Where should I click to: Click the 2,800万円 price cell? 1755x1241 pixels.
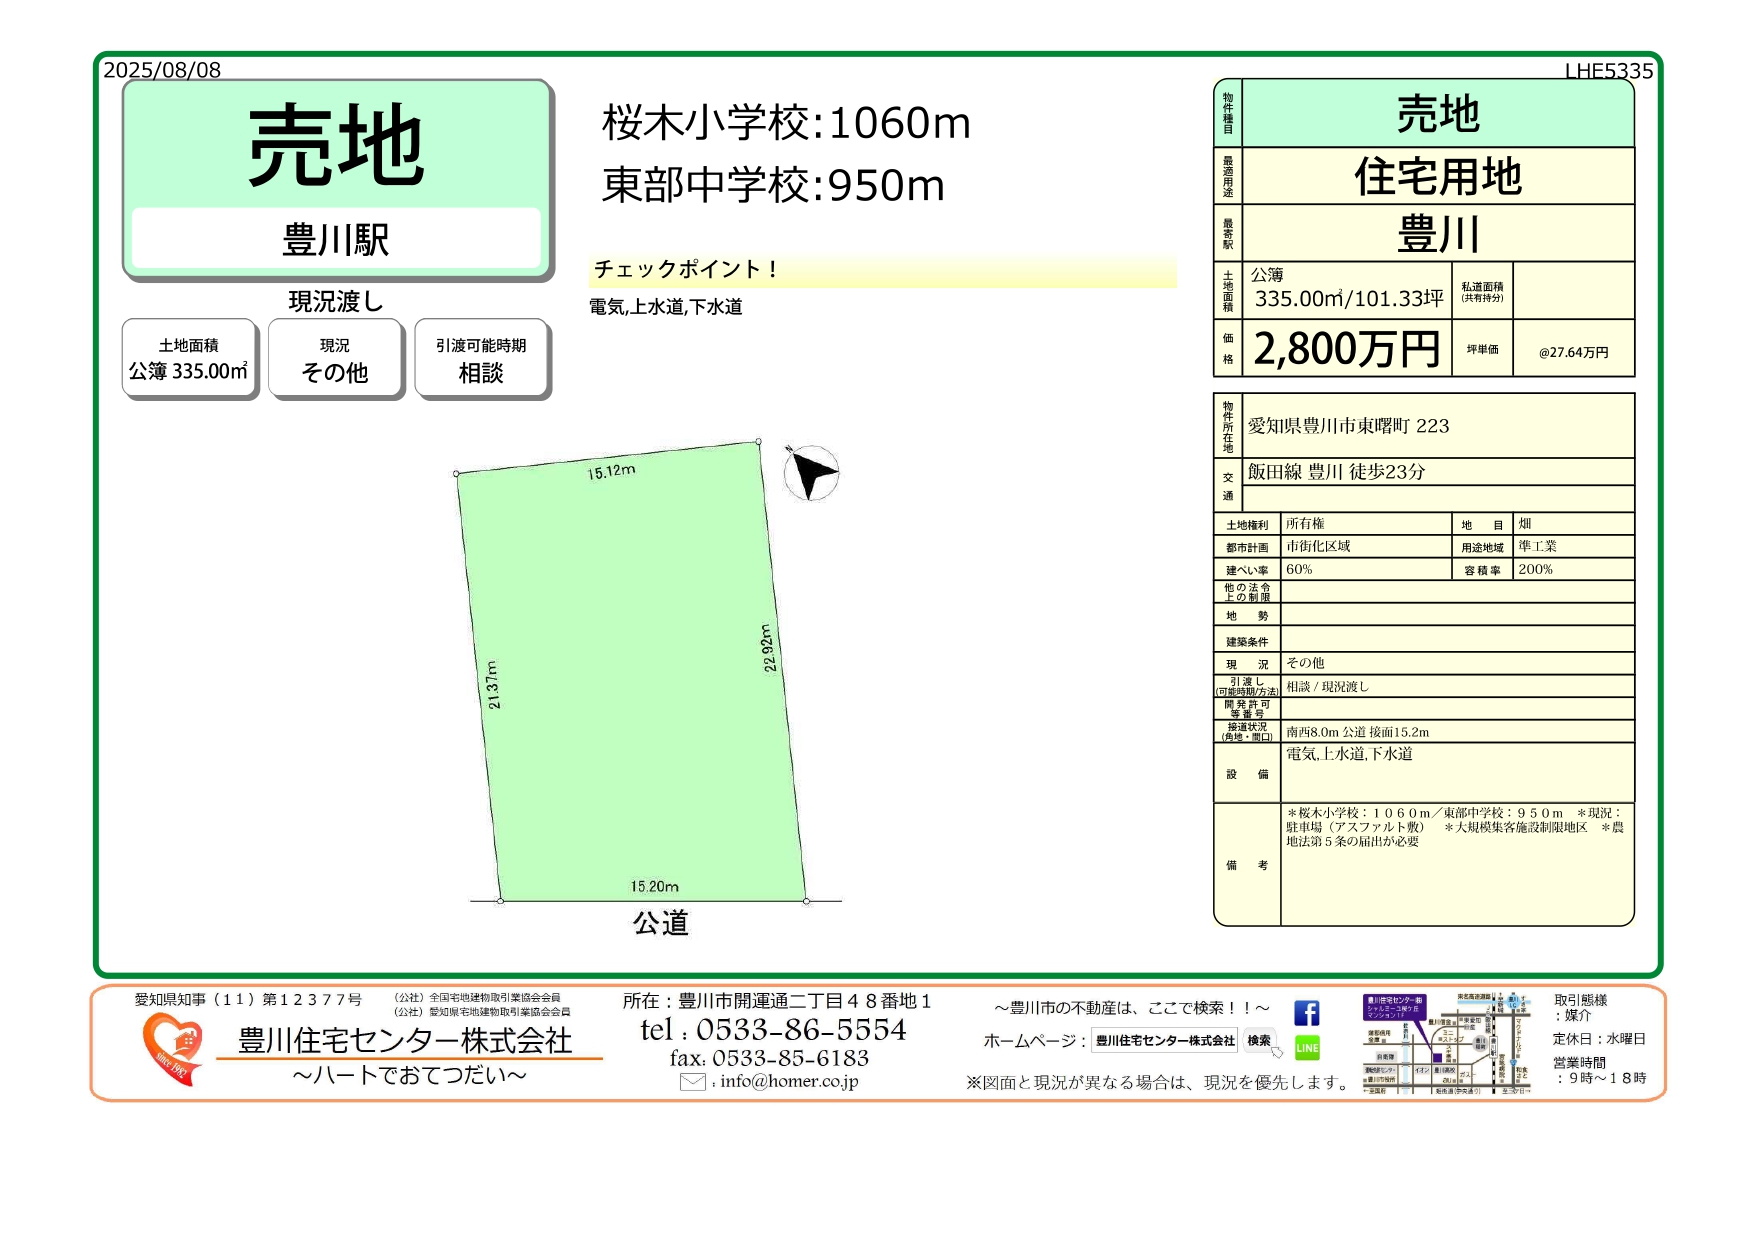click(x=1346, y=349)
